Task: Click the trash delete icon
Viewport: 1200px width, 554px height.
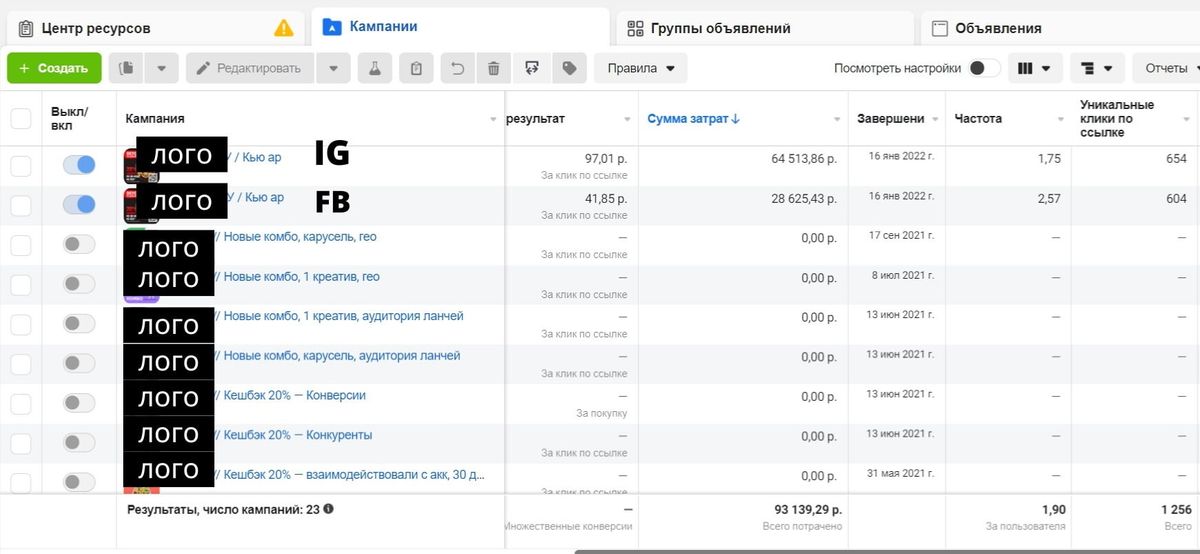Action: tap(493, 68)
